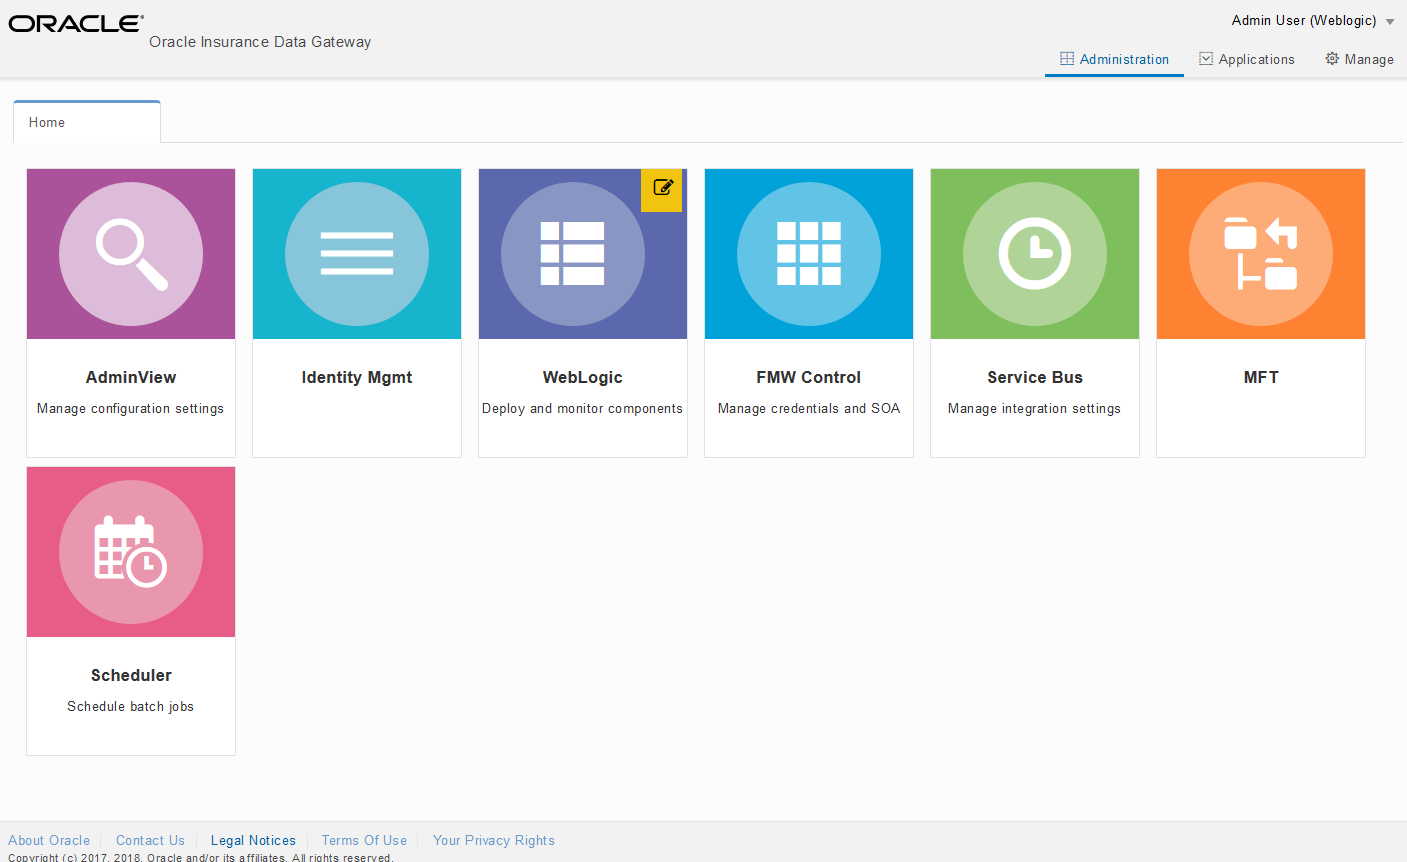Click the Manage gear icon
Screen dimensions: 1407x862
1330,58
